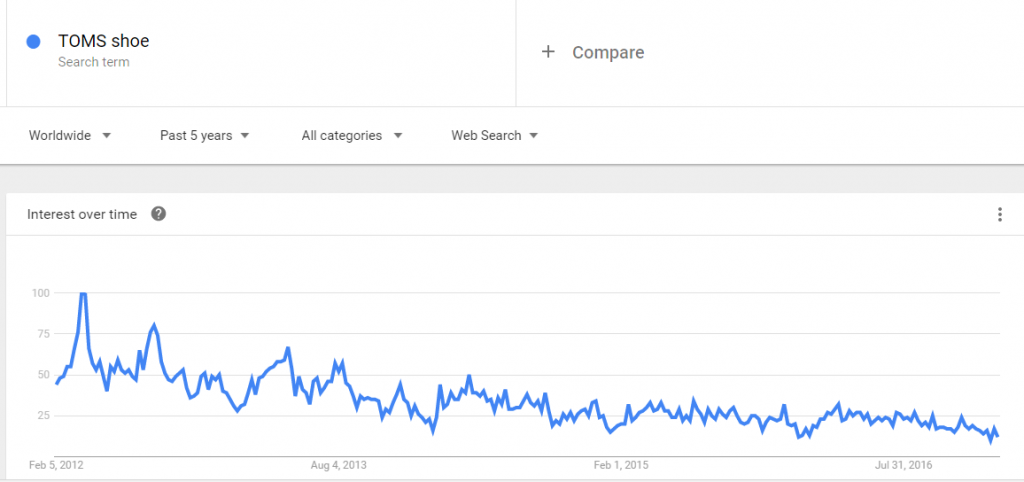Click the Interest over time heading
Image resolution: width=1024 pixels, height=482 pixels.
point(82,214)
